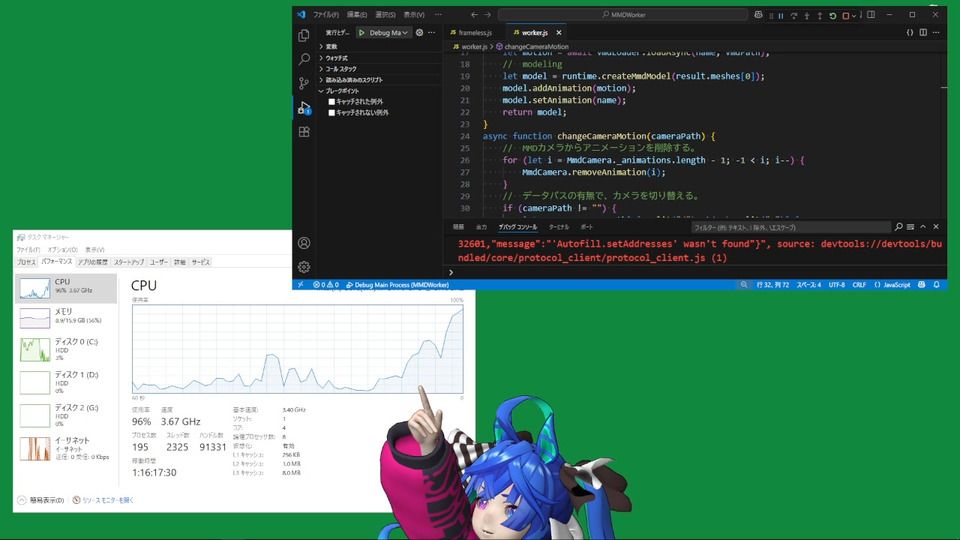Open the Search view in VS Code activity bar

coord(304,59)
